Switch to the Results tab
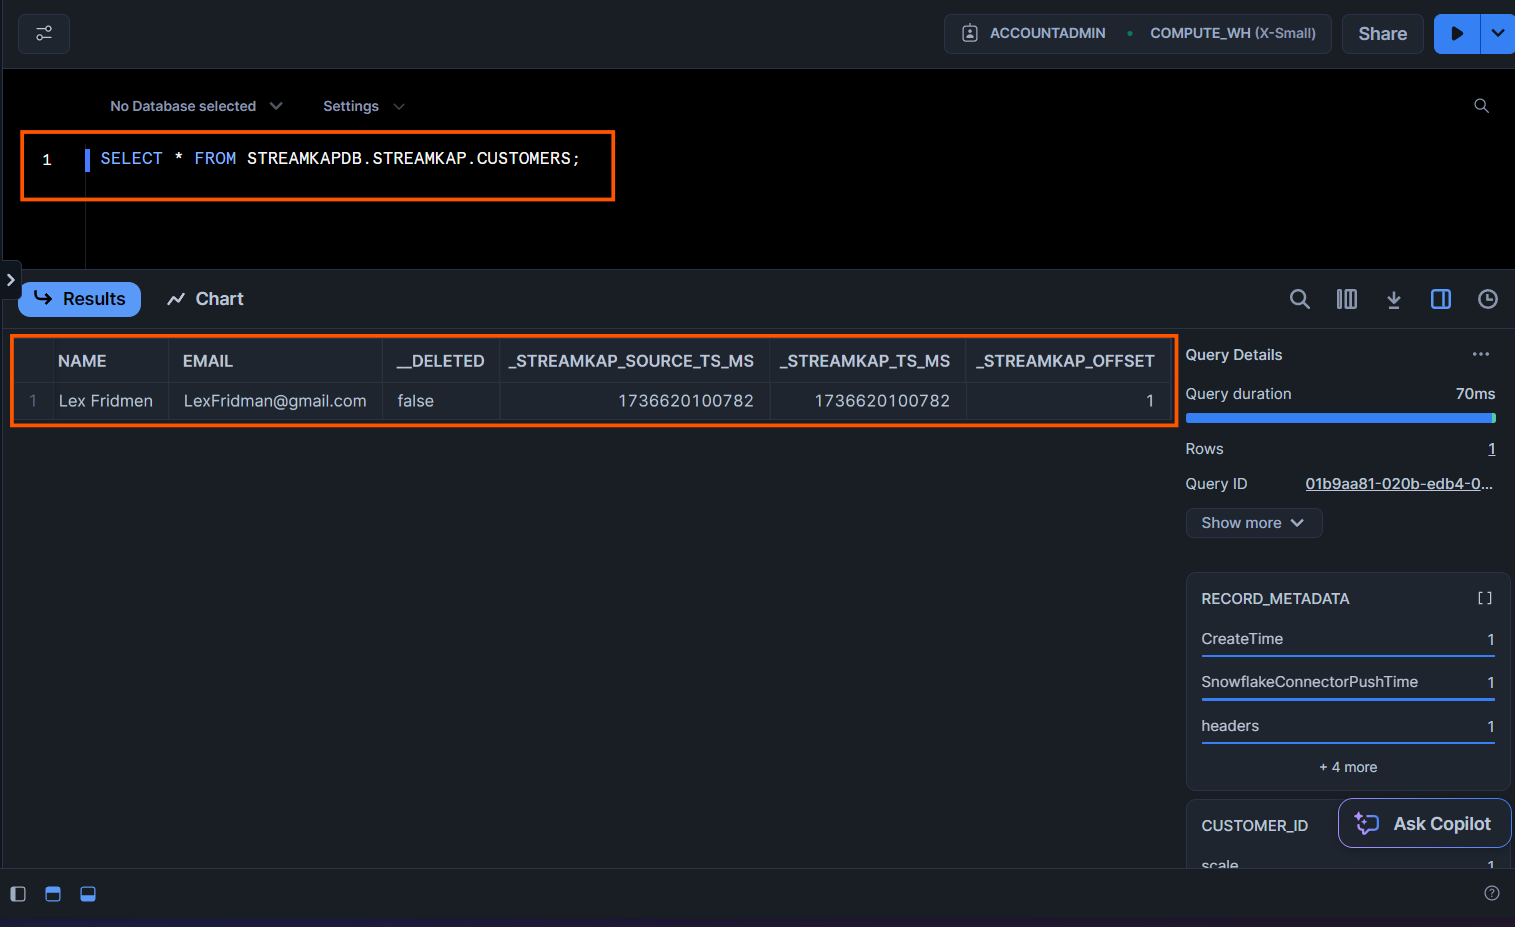The width and height of the screenshot is (1515, 927). pos(80,299)
